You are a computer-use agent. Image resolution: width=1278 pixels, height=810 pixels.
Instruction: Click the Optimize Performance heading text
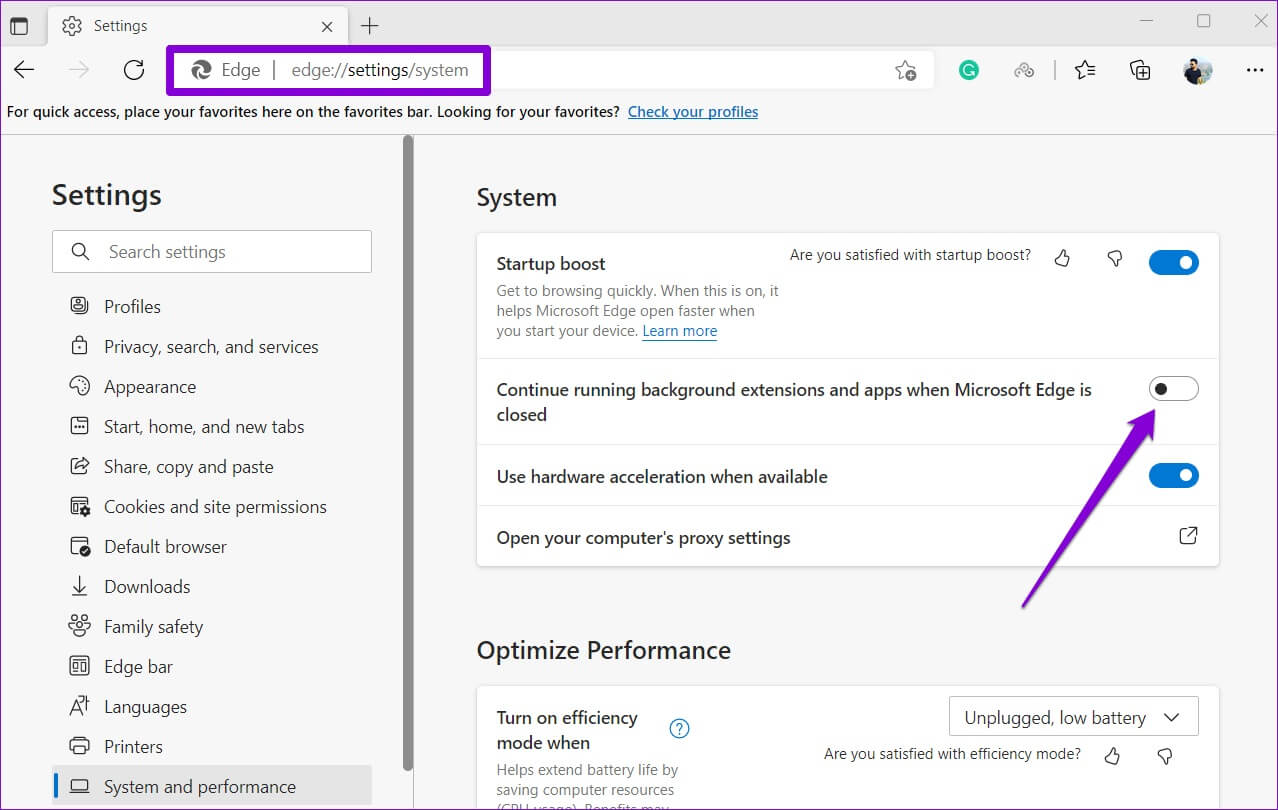[604, 650]
